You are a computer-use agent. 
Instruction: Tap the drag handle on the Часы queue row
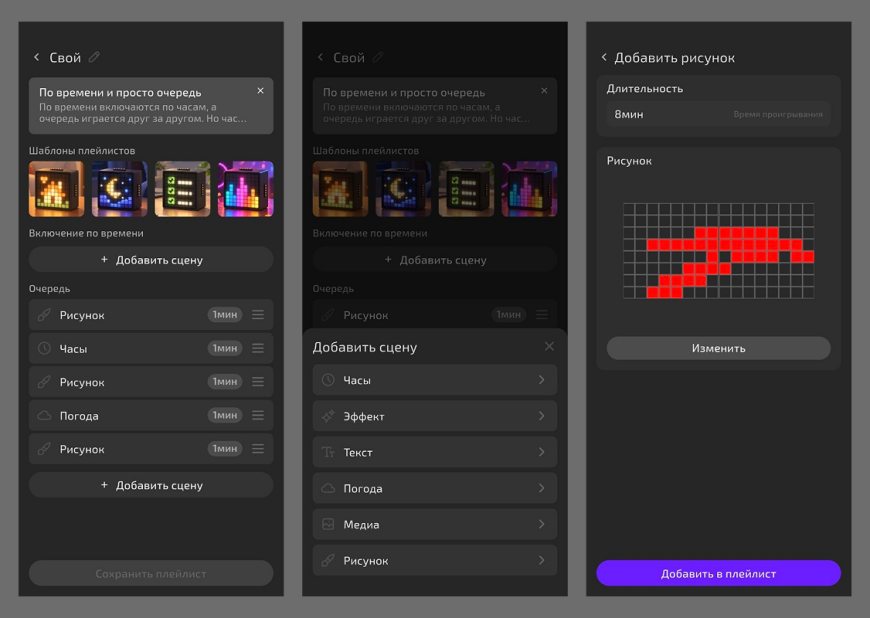click(x=258, y=348)
